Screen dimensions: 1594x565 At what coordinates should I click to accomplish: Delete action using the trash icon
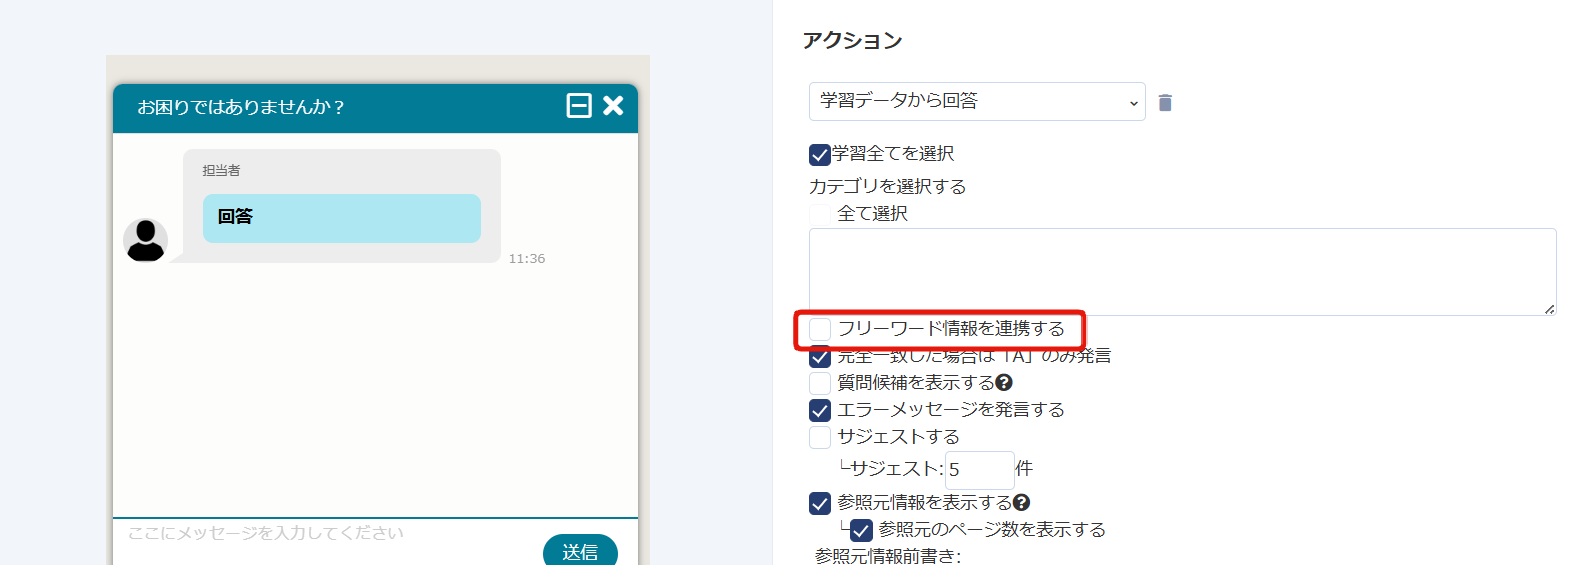pos(1165,102)
